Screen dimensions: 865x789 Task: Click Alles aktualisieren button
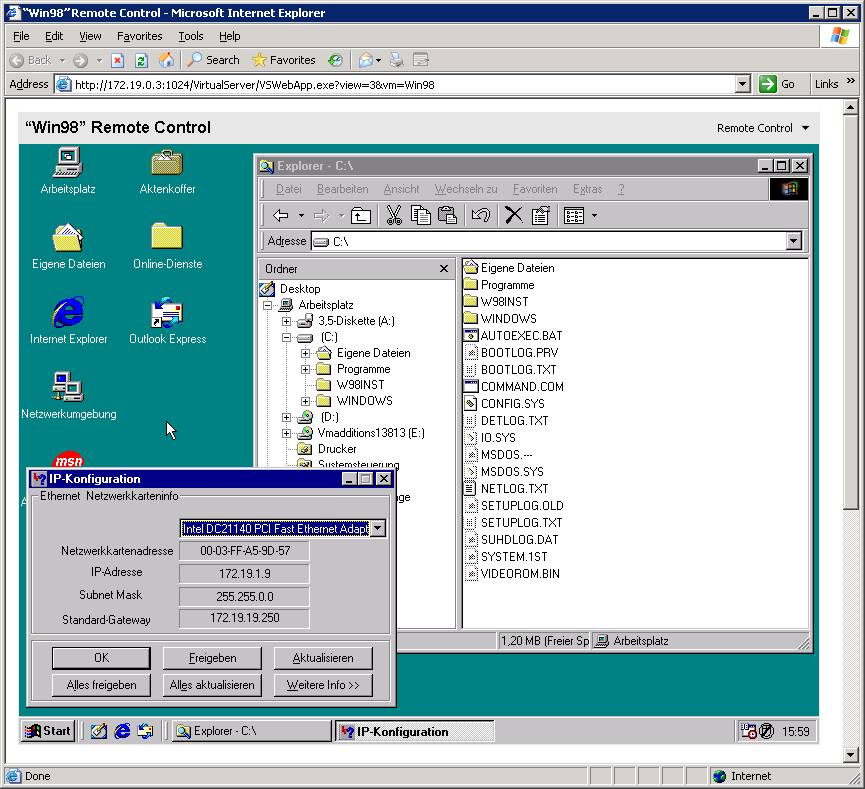pos(212,685)
